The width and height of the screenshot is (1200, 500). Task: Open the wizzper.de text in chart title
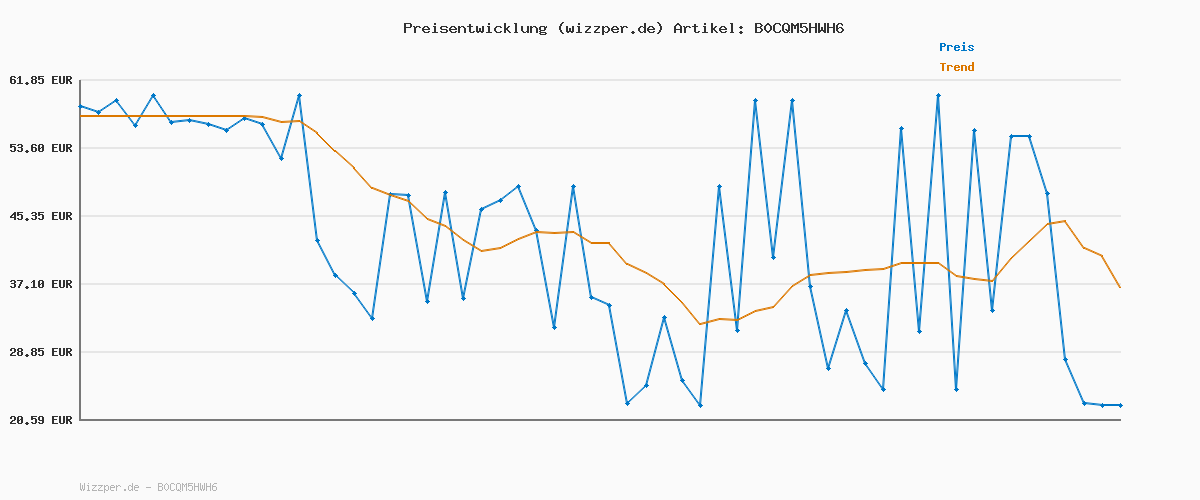[x=609, y=28]
